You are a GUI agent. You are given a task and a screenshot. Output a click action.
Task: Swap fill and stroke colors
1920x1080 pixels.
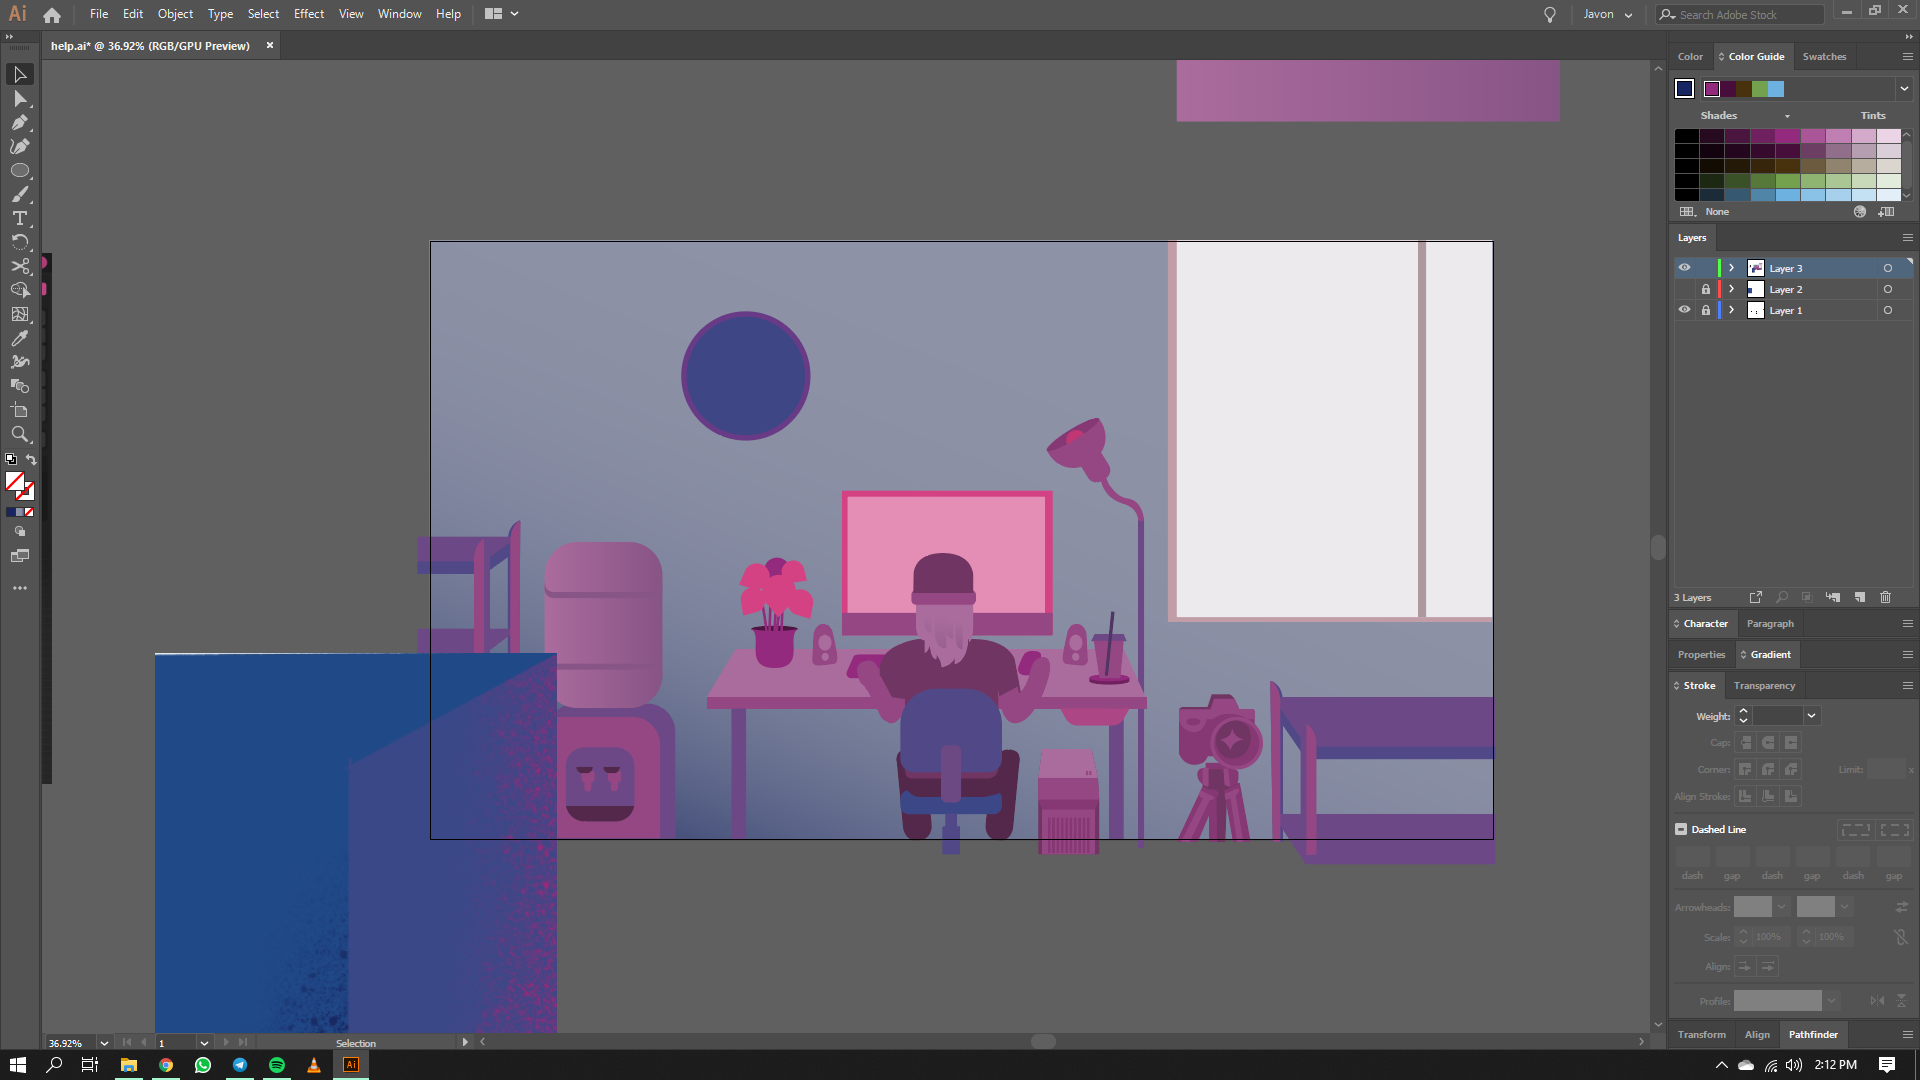[31, 460]
